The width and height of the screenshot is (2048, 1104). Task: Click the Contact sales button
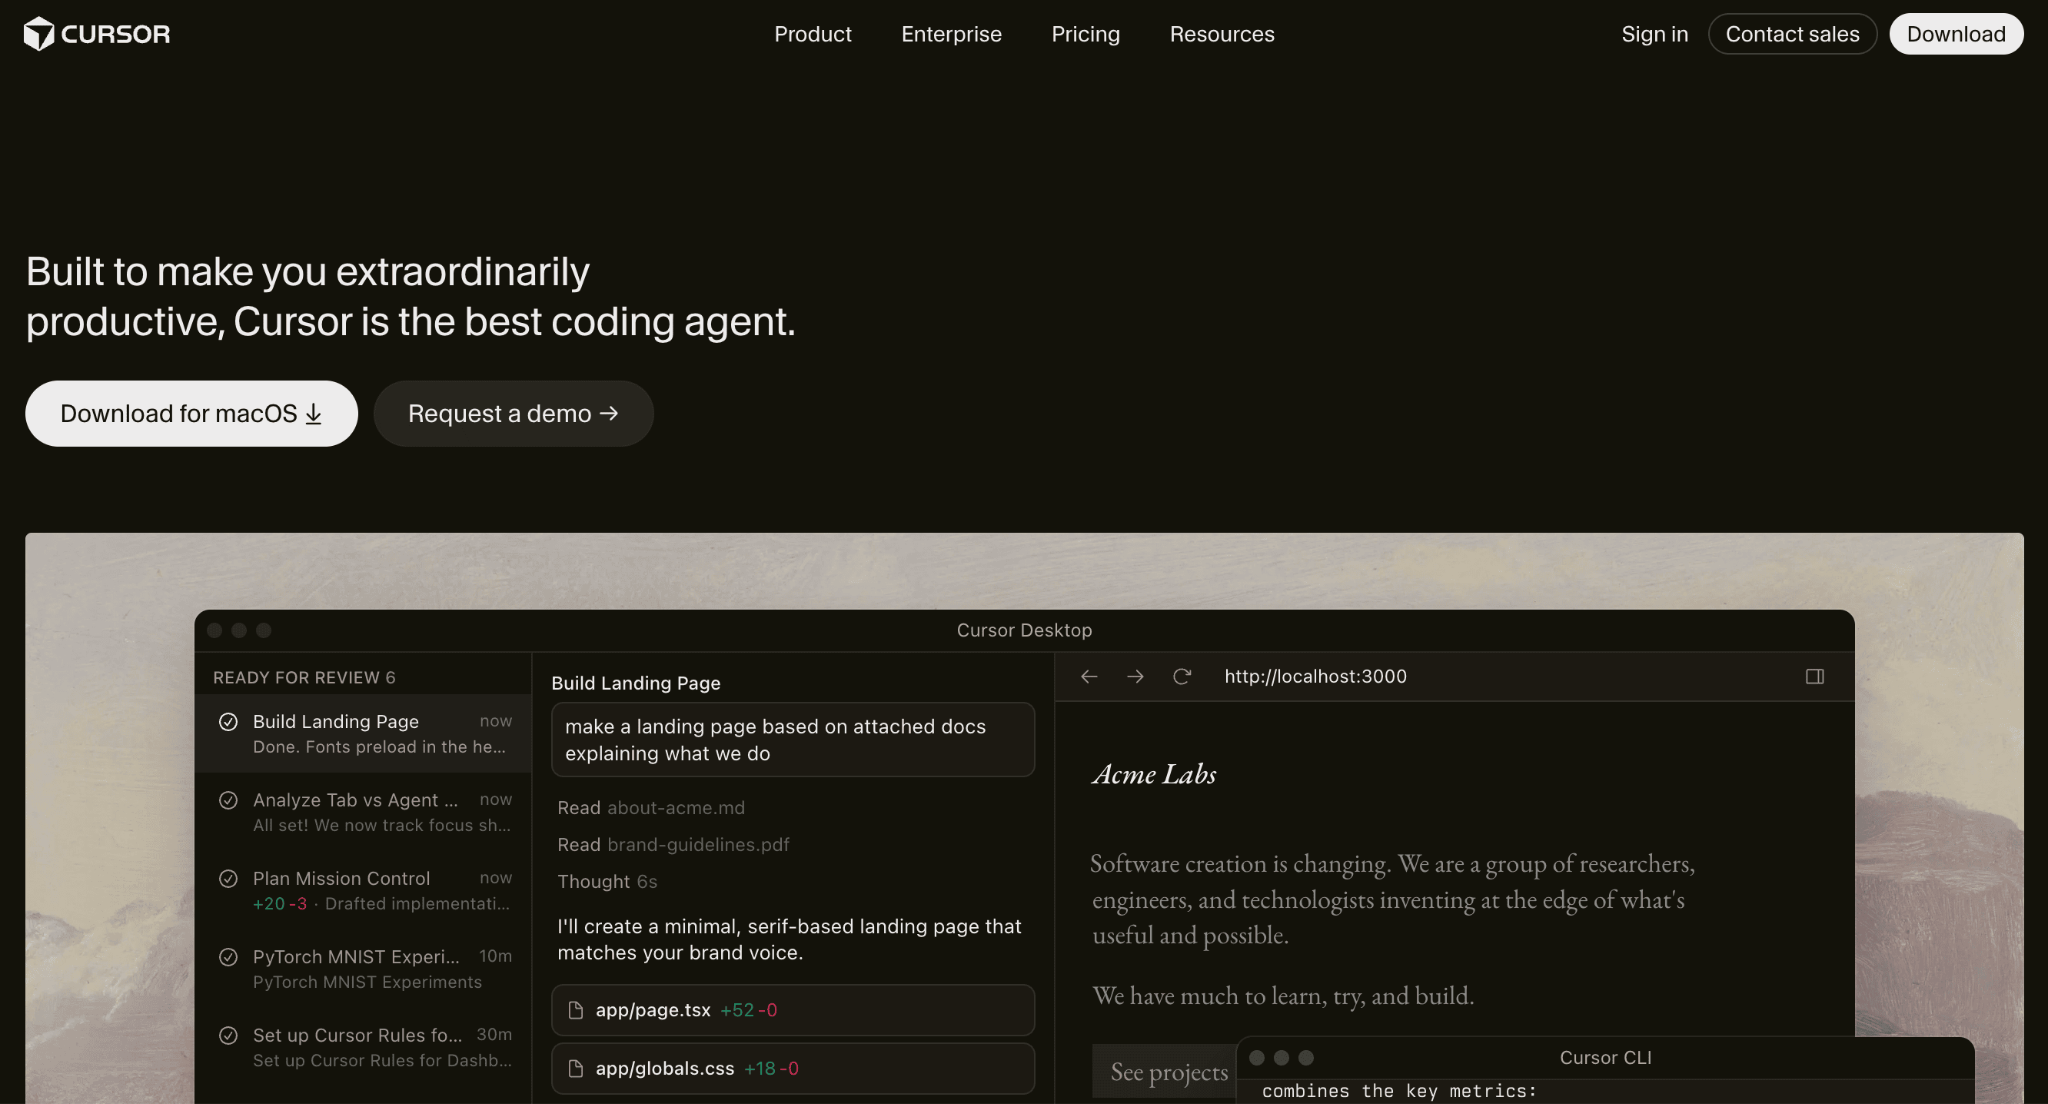[x=1792, y=34]
